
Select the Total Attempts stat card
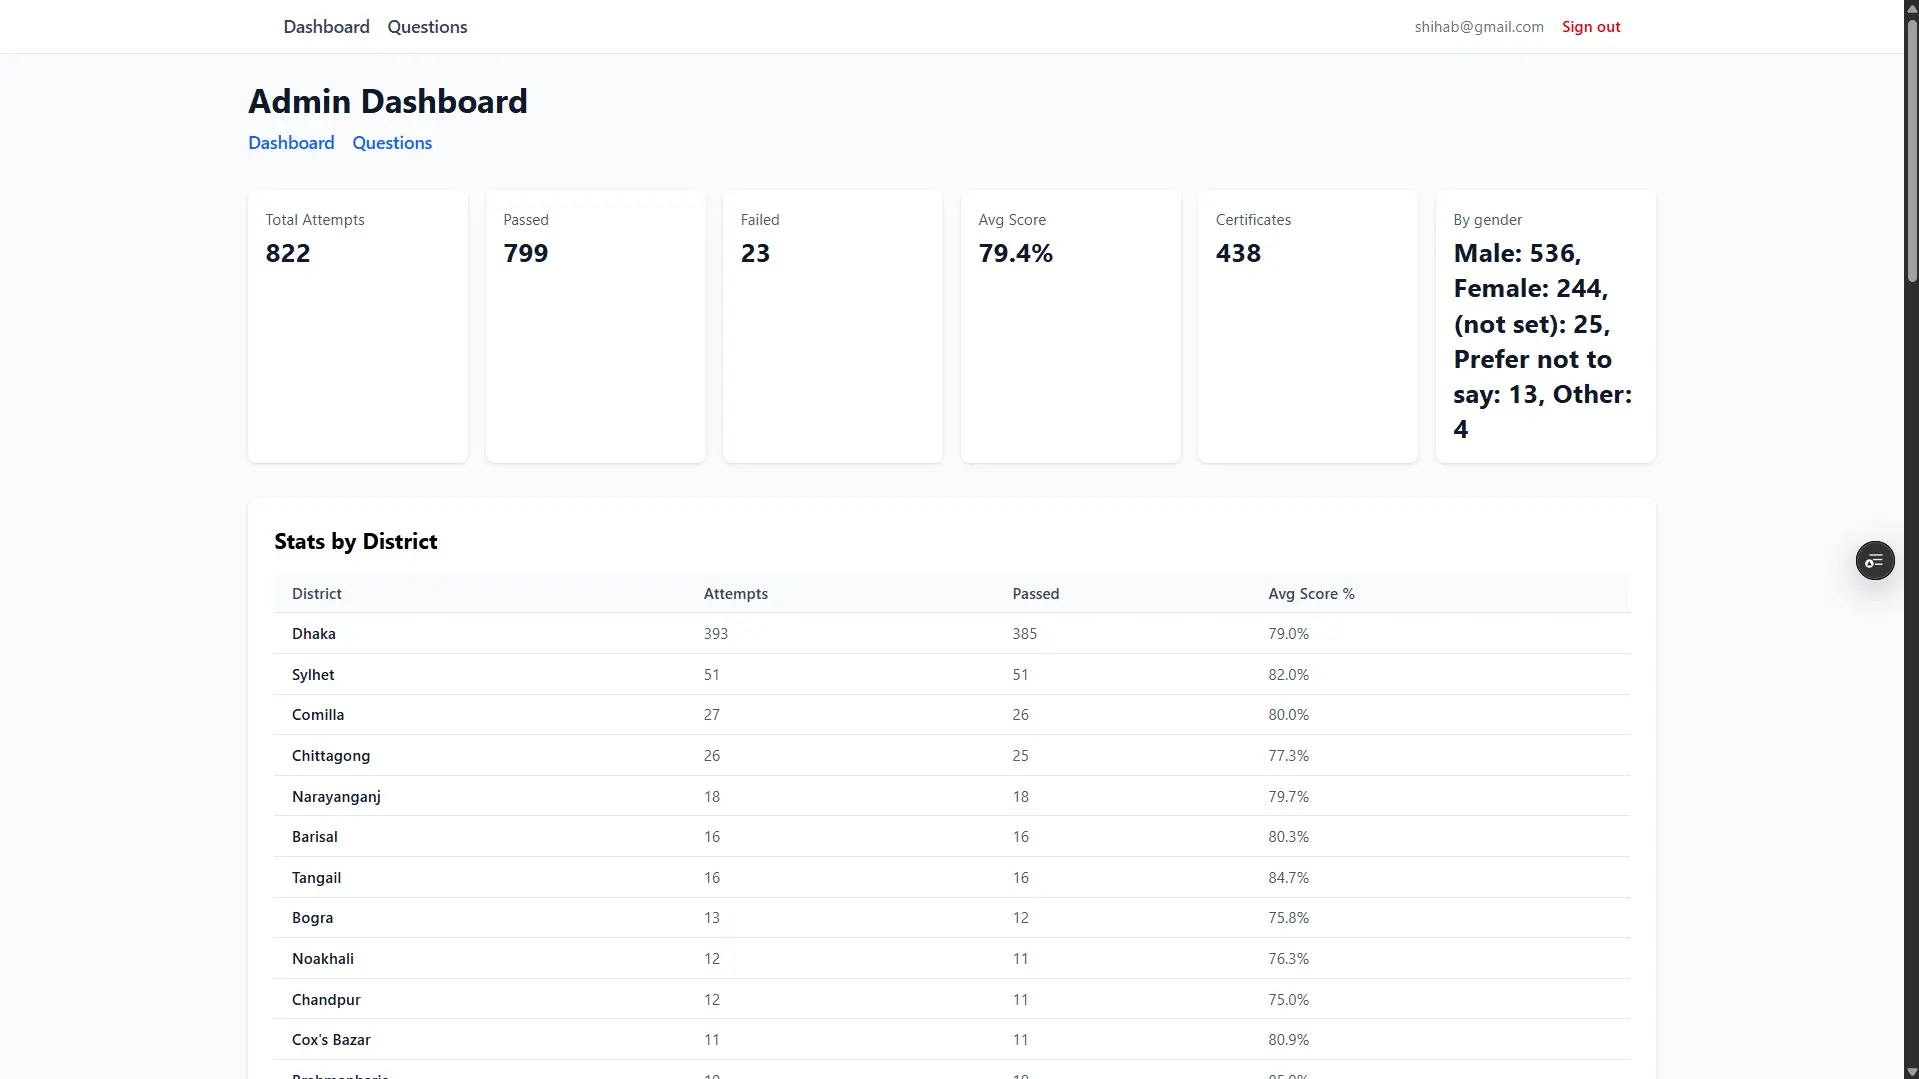tap(358, 326)
